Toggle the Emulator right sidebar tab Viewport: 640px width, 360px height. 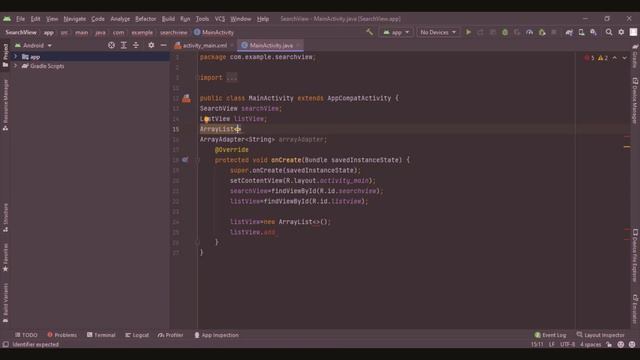635,309
